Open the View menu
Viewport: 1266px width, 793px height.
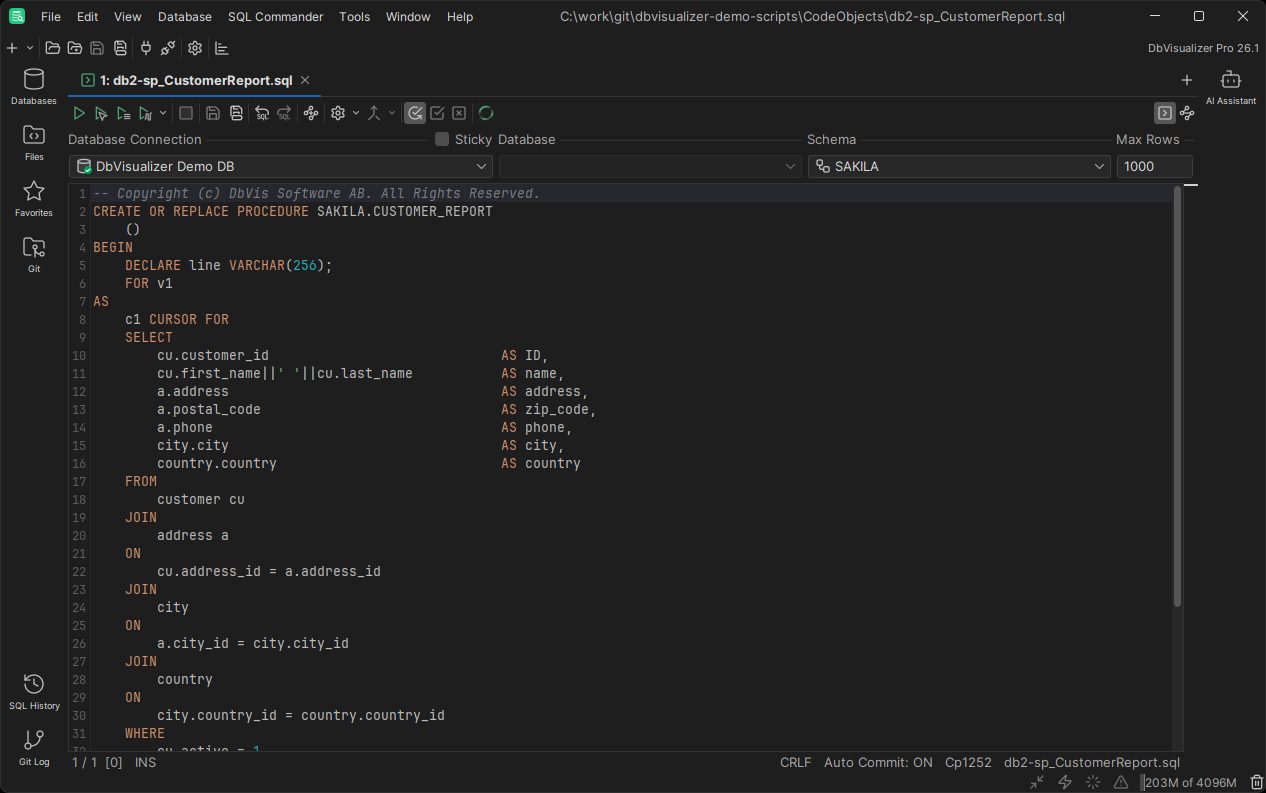point(128,17)
